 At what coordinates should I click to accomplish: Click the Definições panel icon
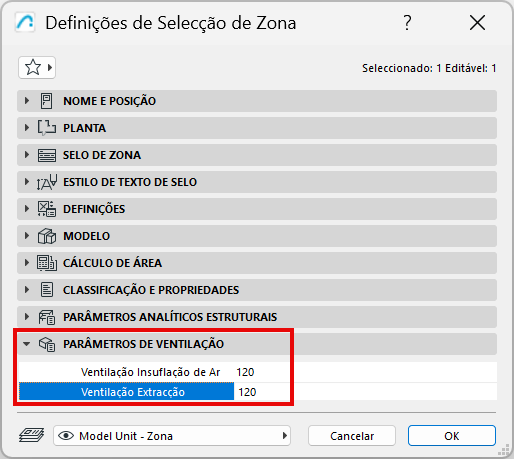pos(47,209)
